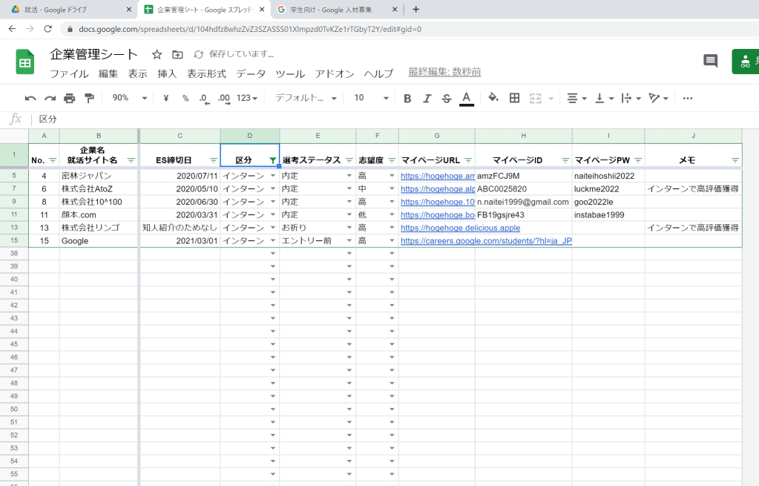Open filter on 志望度 column
This screenshot has height=486, width=759.
pos(392,160)
